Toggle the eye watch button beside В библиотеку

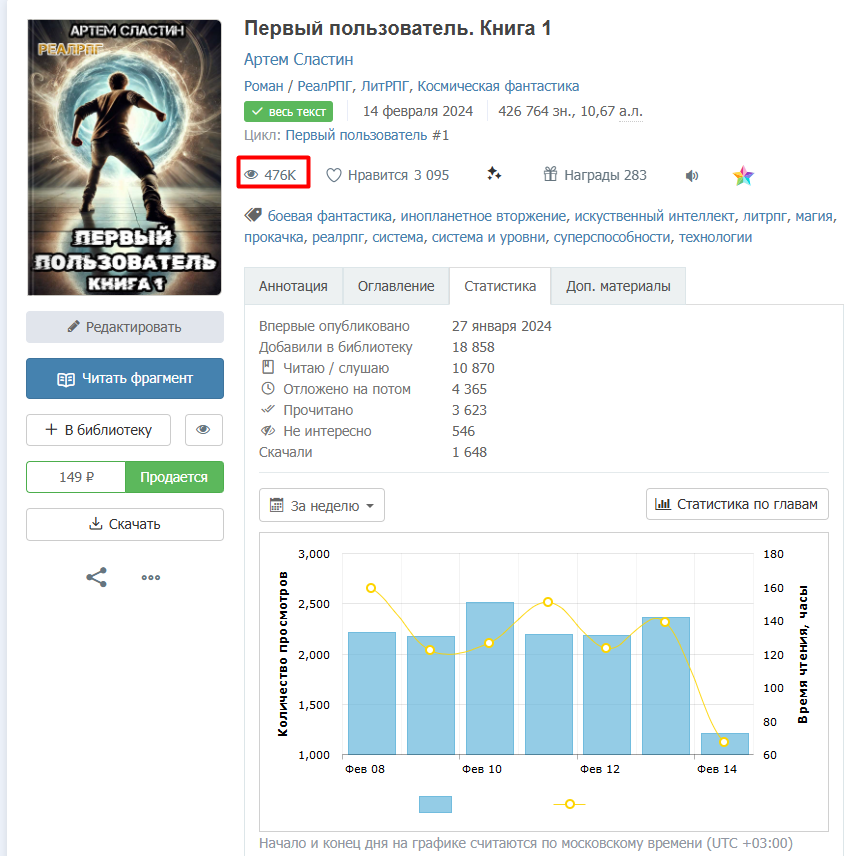pyautogui.click(x=204, y=430)
